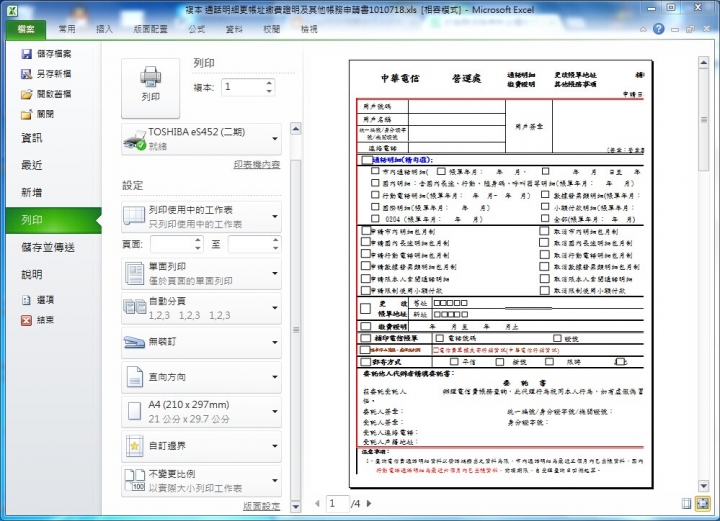The height and width of the screenshot is (521, 720).
Task: Click preview scrollbar up arrow
Action: (x=703, y=62)
